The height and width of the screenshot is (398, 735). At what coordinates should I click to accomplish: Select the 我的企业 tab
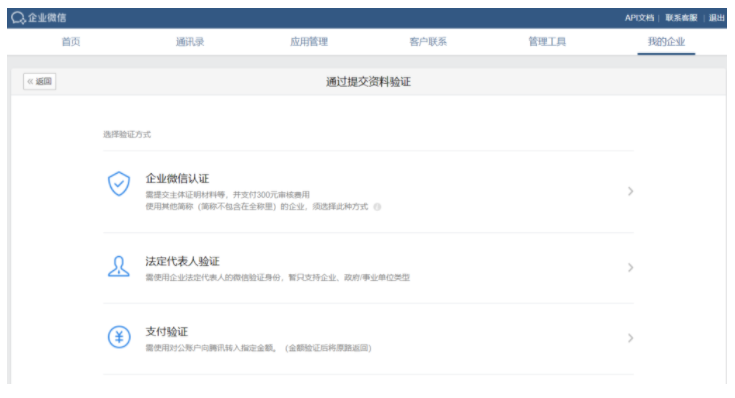pyautogui.click(x=666, y=42)
